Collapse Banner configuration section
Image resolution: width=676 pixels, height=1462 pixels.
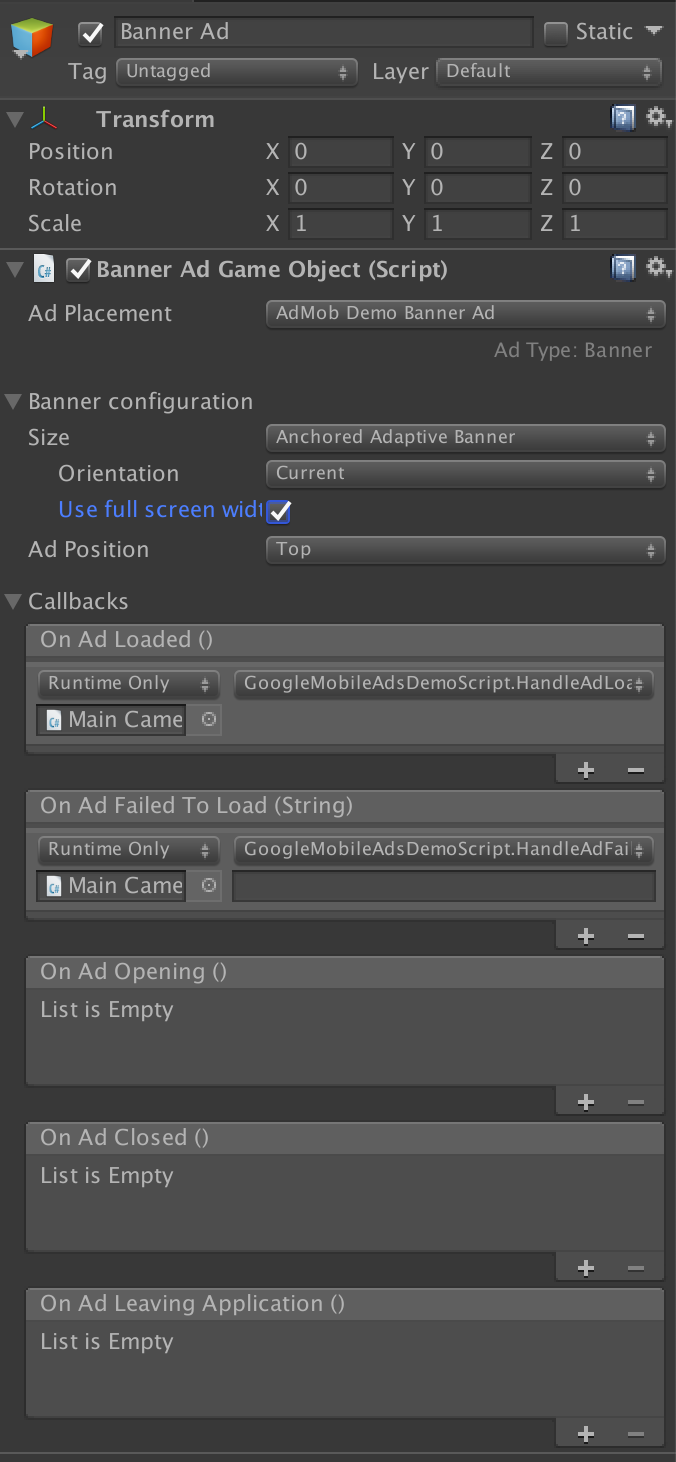[x=13, y=402]
